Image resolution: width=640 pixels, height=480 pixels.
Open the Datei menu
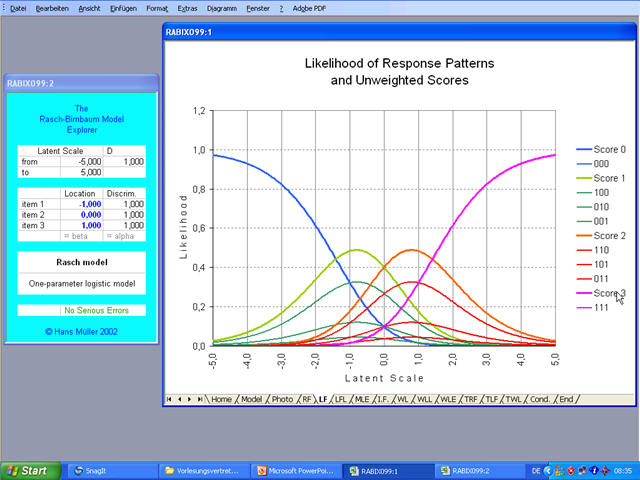pyautogui.click(x=18, y=7)
